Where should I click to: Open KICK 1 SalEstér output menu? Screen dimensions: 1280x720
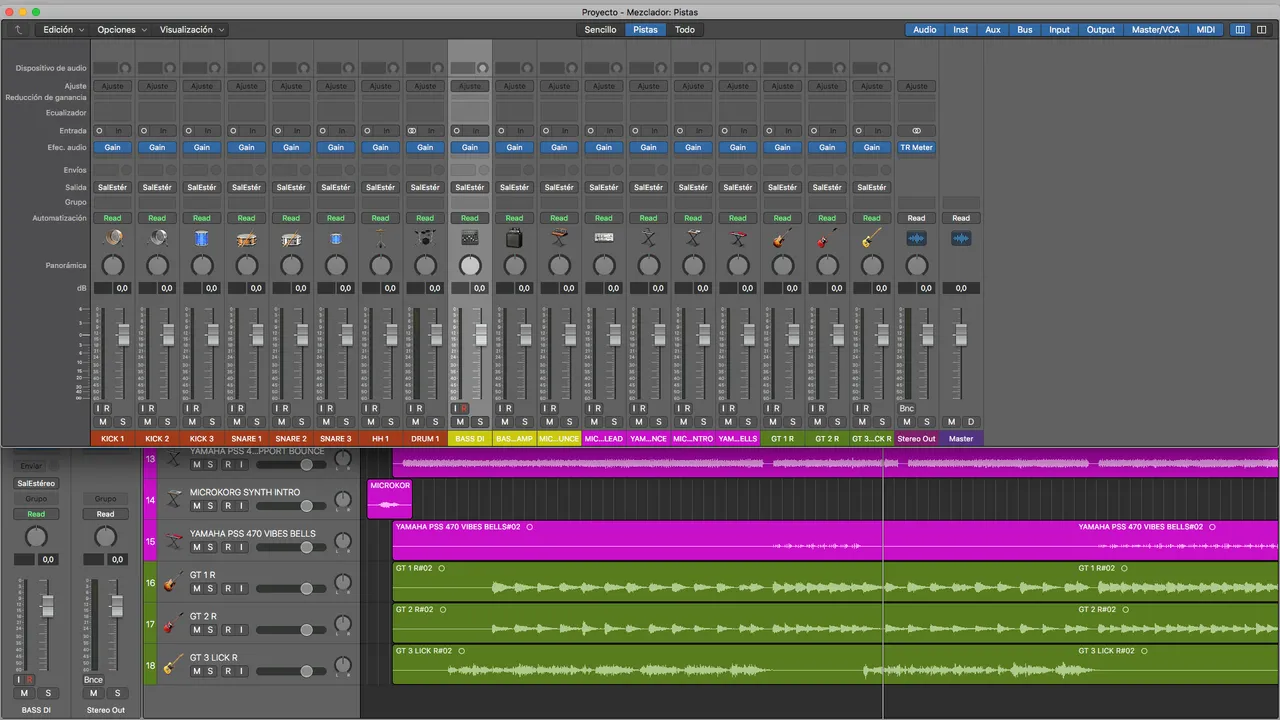click(113, 187)
